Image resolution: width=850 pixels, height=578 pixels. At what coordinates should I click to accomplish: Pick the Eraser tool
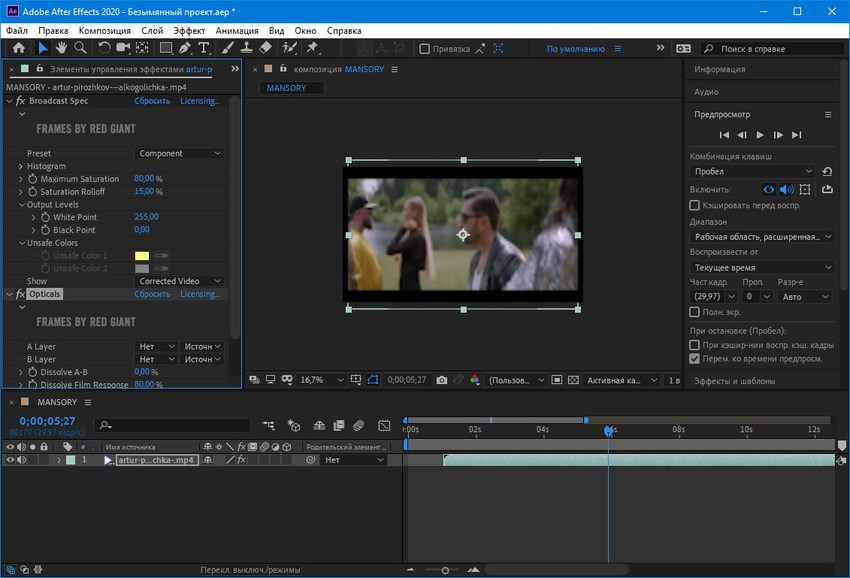[x=265, y=48]
